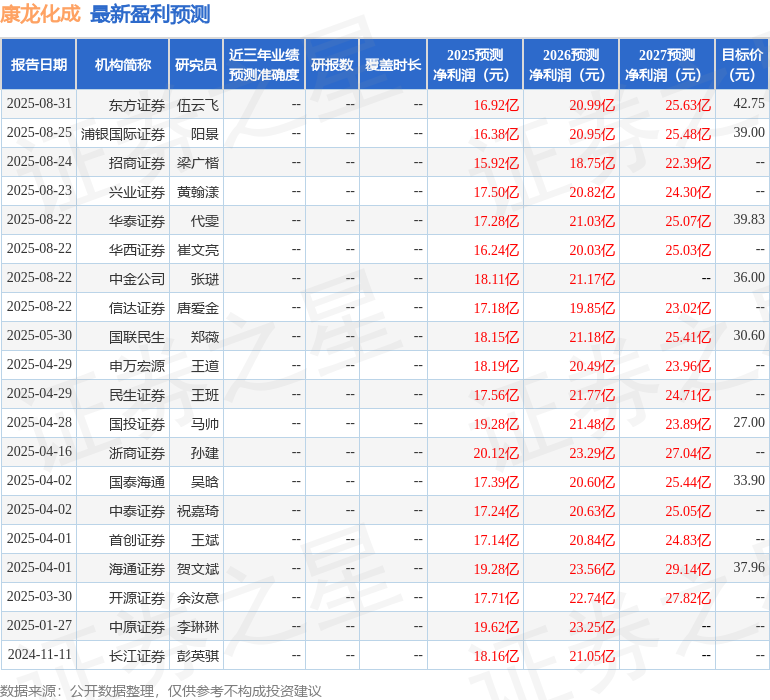Click report date 2025-04-16
Viewport: 770px width, 700px height.
tap(39, 451)
